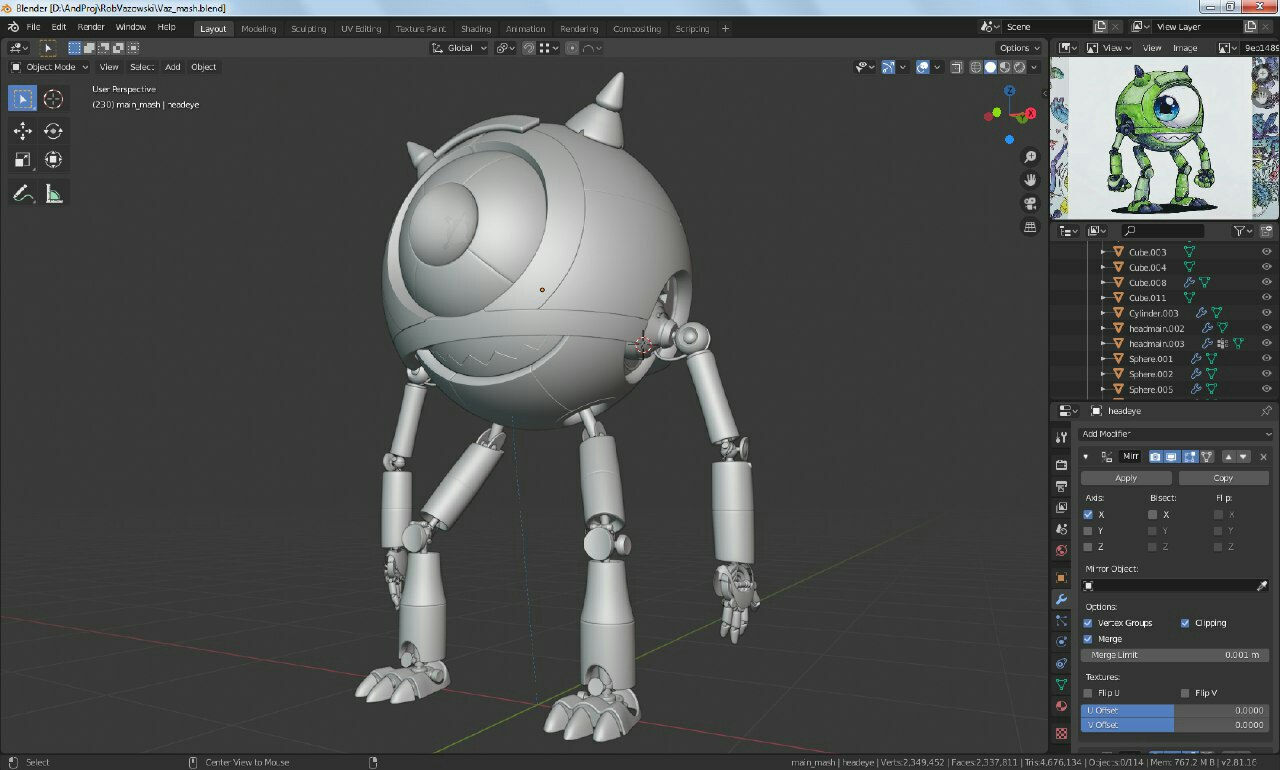Open the overlays options dropdown

click(x=938, y=67)
